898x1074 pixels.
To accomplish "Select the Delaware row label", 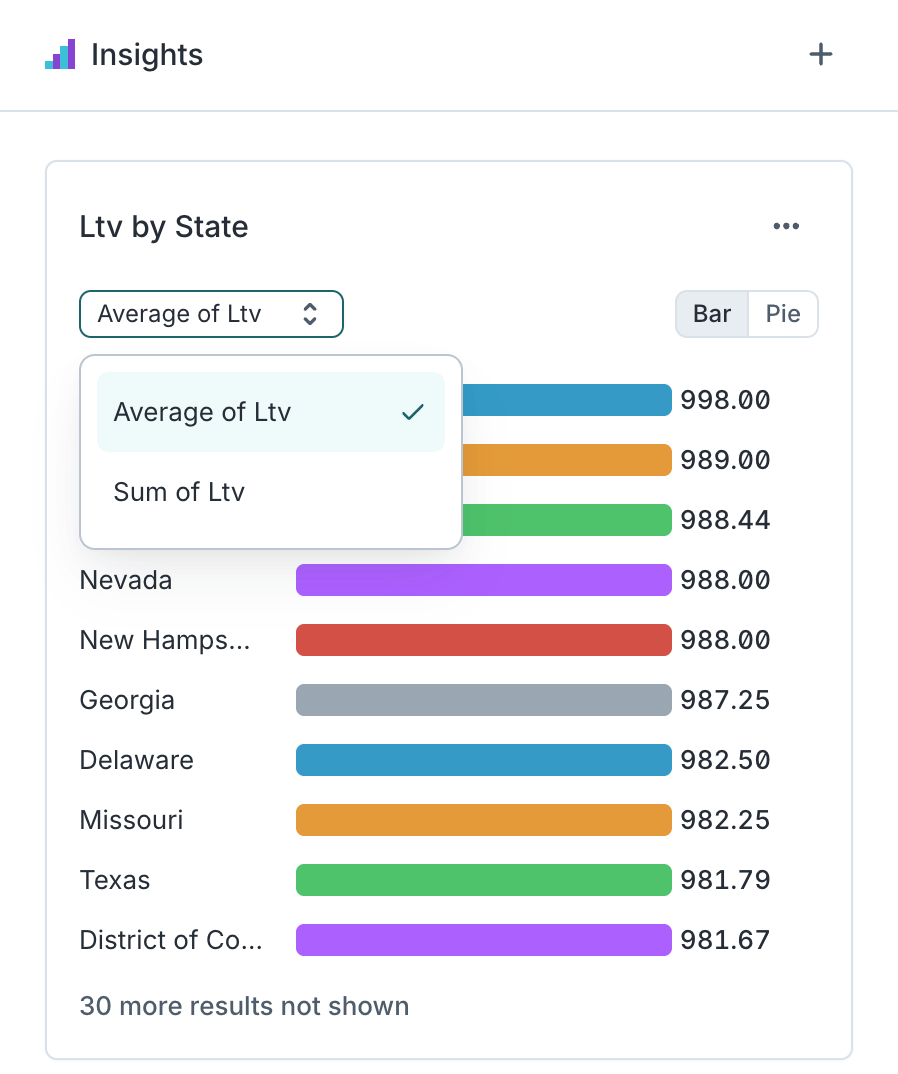I will 136,760.
